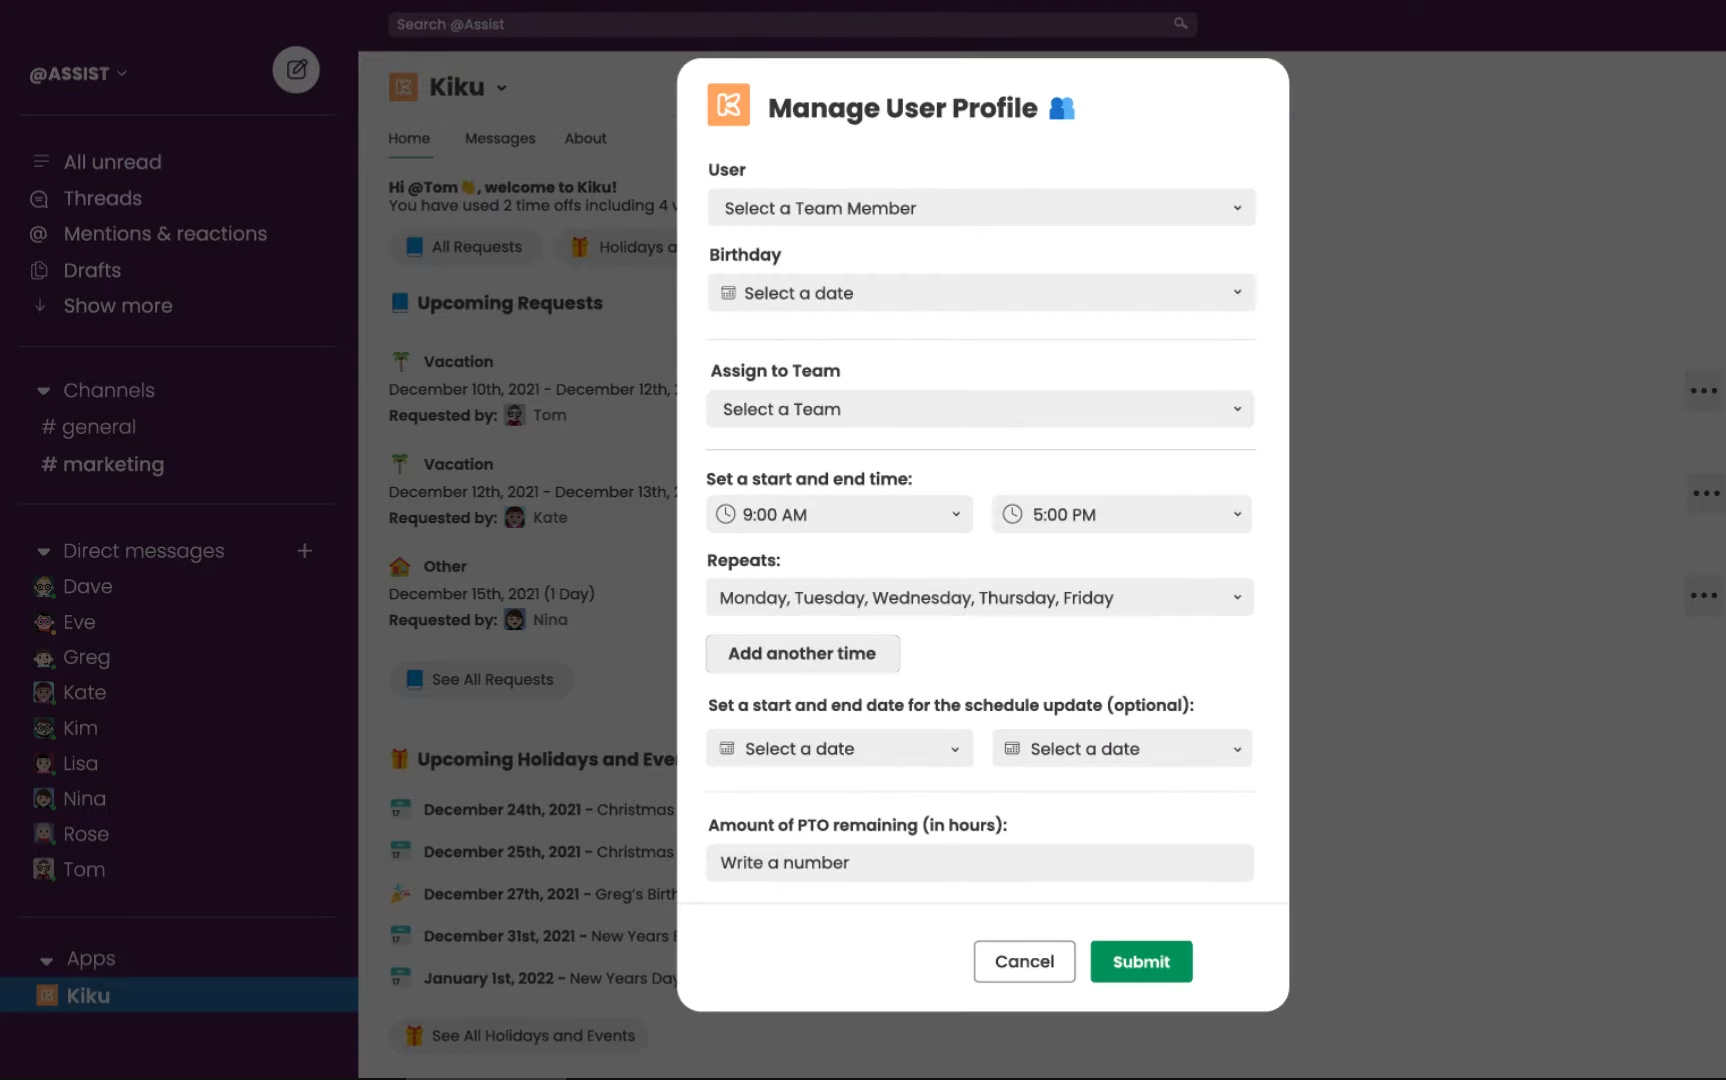Click the Add another time button
This screenshot has height=1080, width=1726.
coord(802,654)
